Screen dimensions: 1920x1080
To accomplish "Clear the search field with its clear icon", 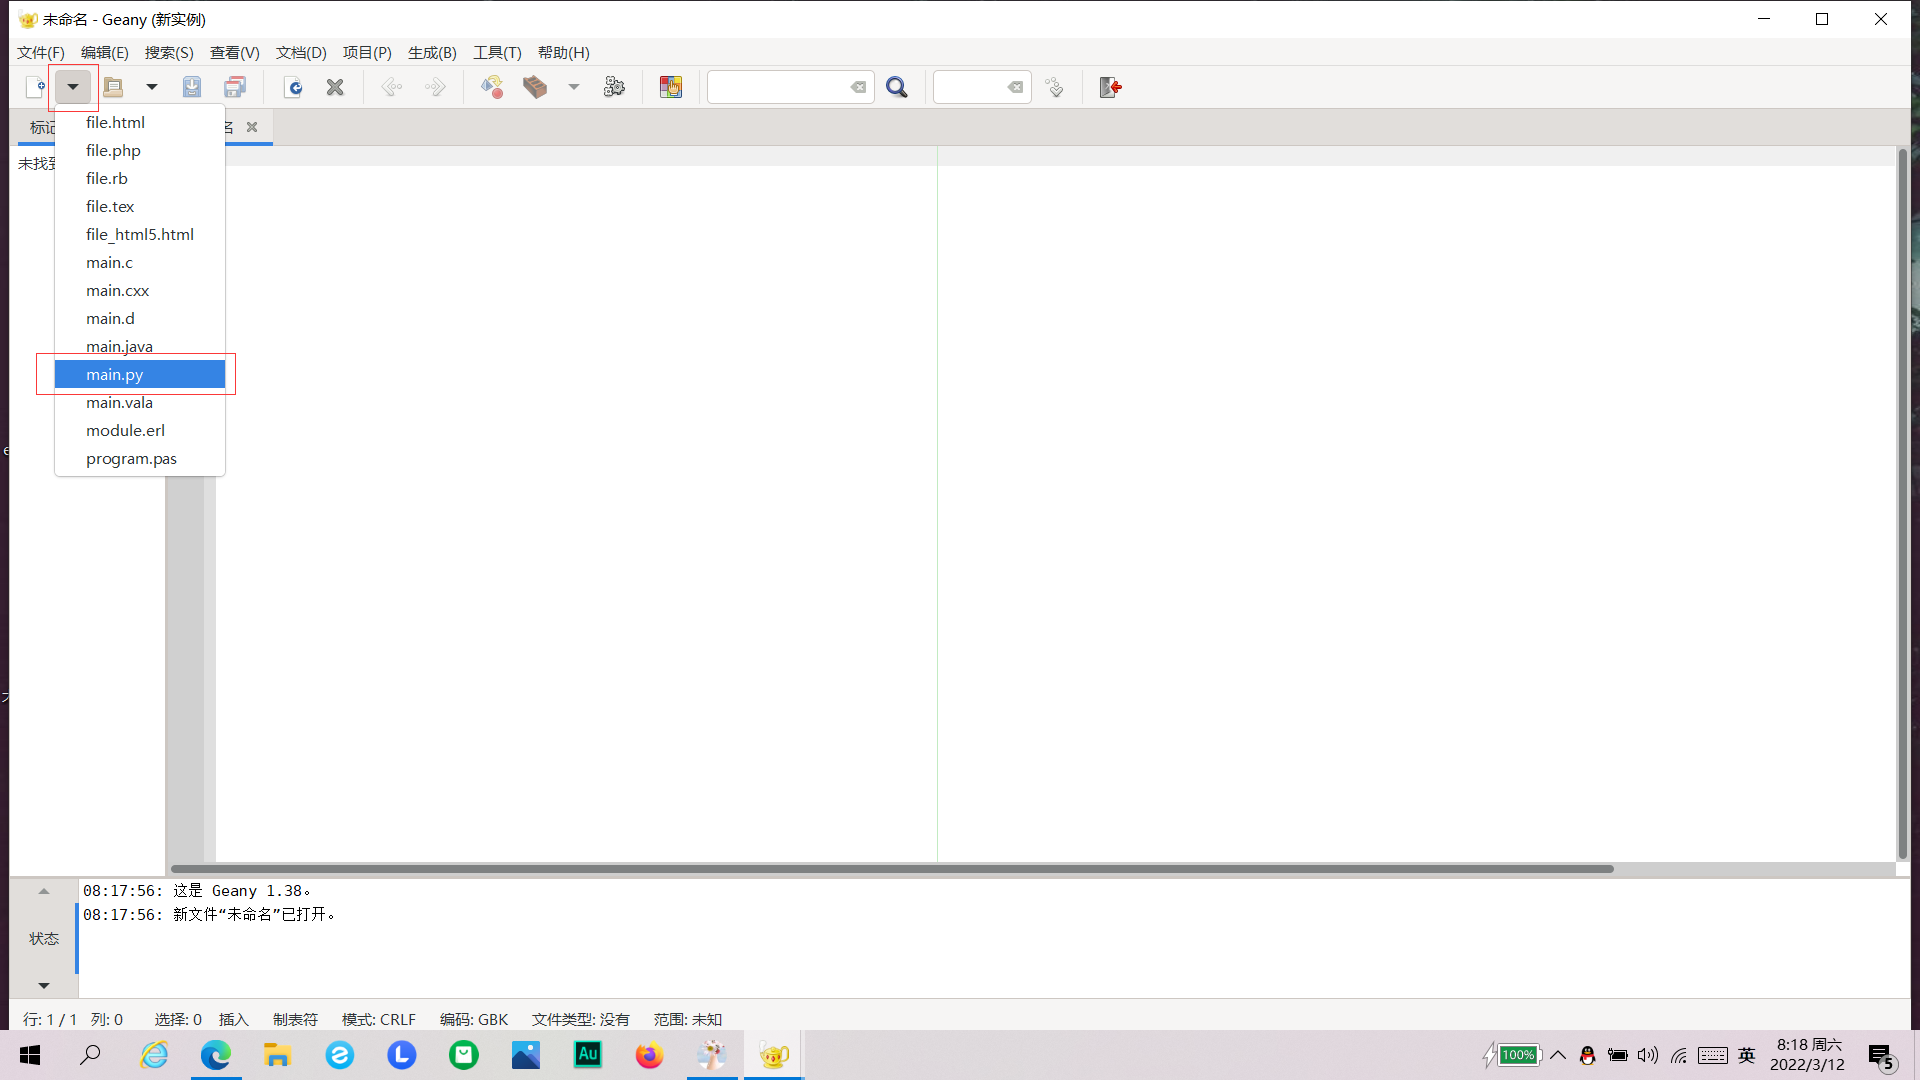I will pos(859,87).
